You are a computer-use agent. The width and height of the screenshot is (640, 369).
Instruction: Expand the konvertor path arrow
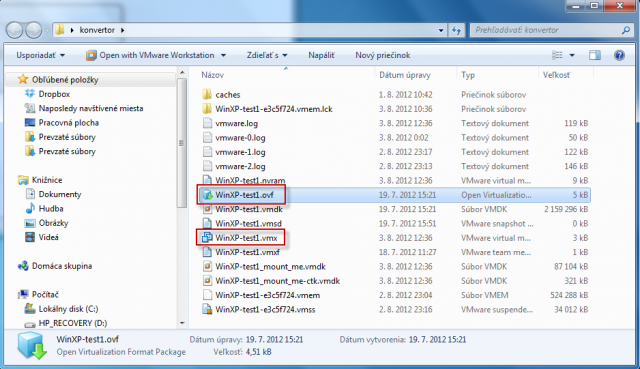(x=122, y=30)
